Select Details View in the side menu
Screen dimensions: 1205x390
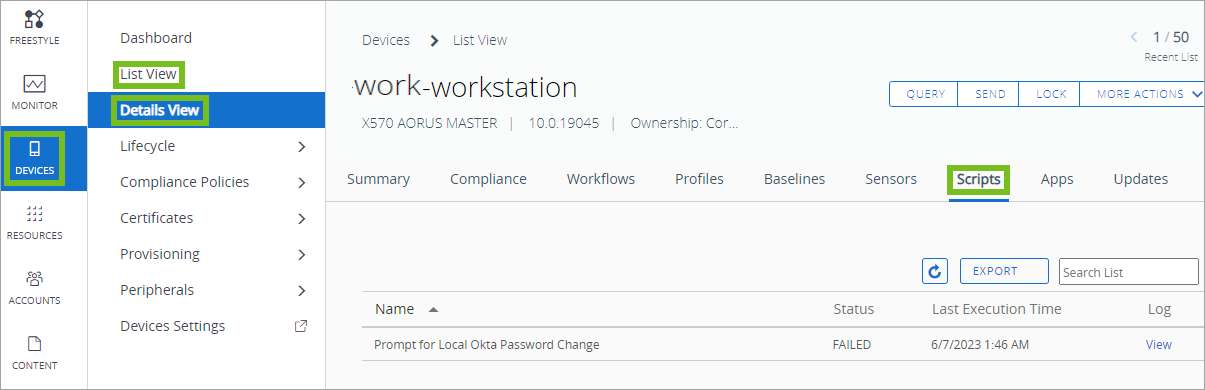tap(160, 110)
